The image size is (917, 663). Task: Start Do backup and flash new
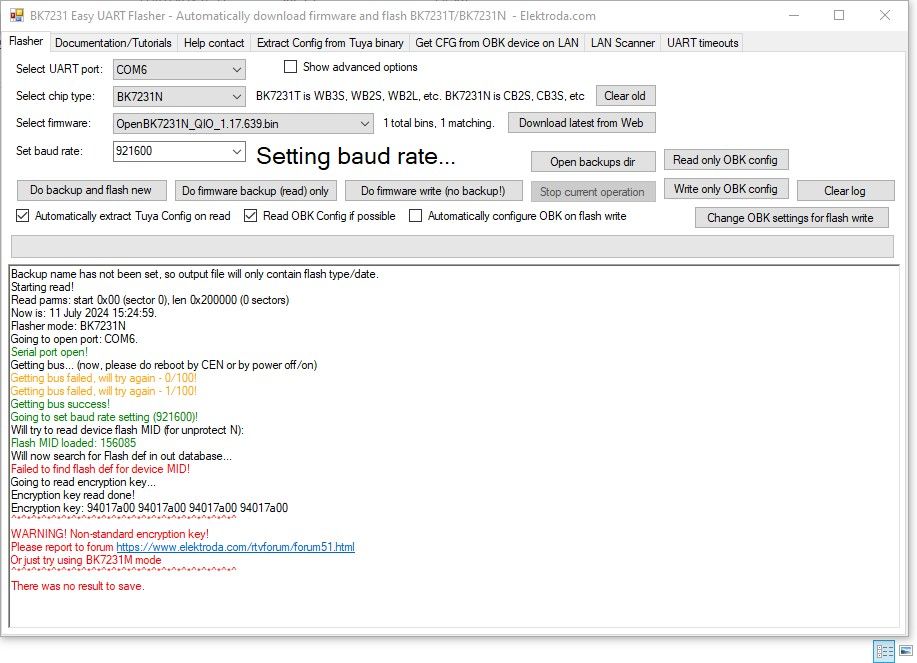(x=91, y=191)
